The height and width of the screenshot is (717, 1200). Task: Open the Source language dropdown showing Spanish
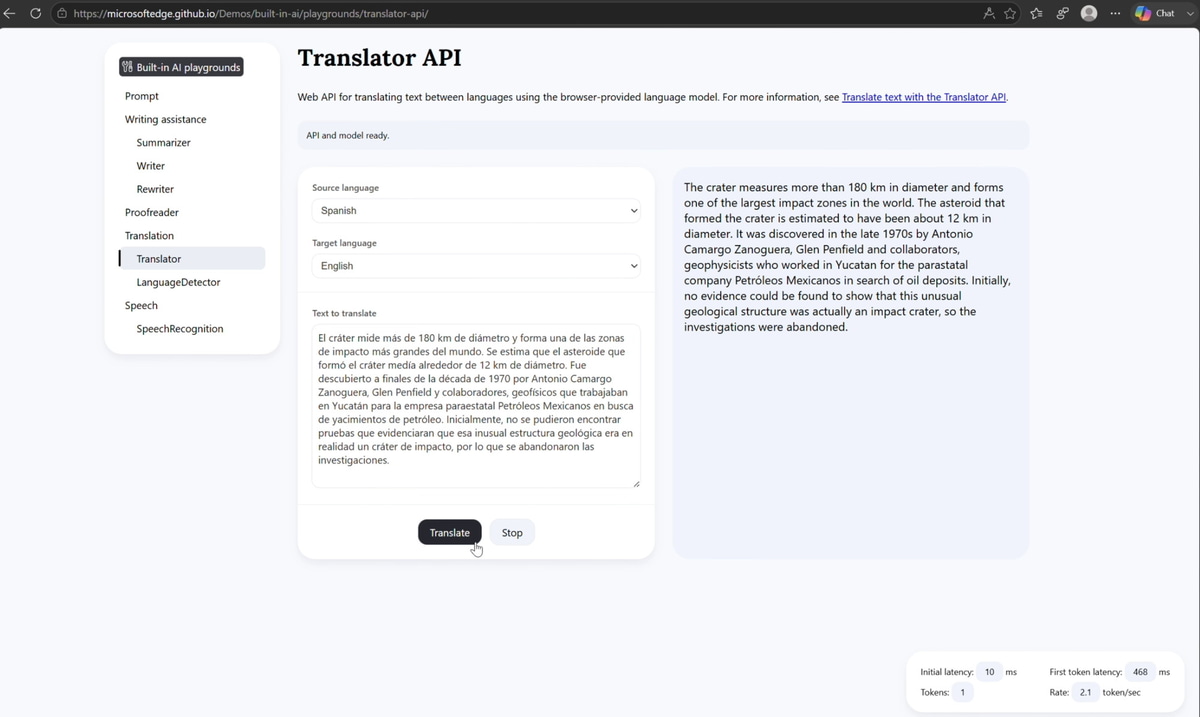tap(476, 211)
